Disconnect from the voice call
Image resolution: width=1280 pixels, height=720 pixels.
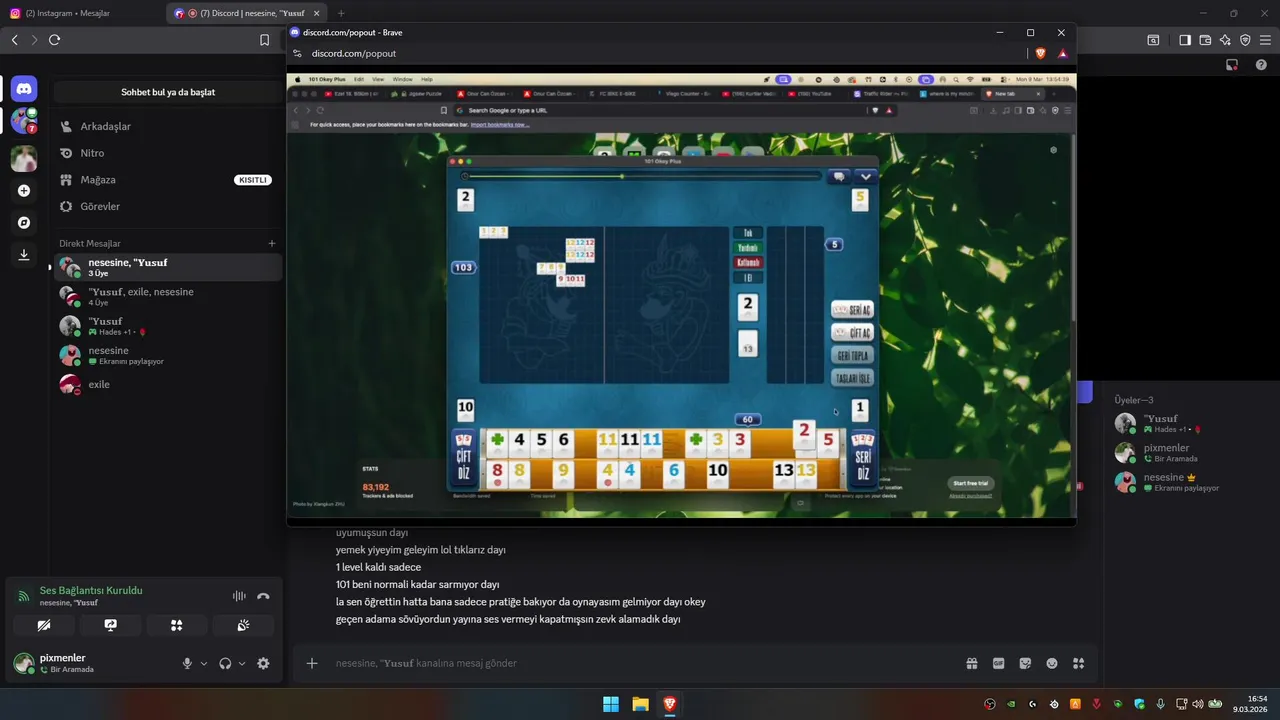click(x=263, y=596)
